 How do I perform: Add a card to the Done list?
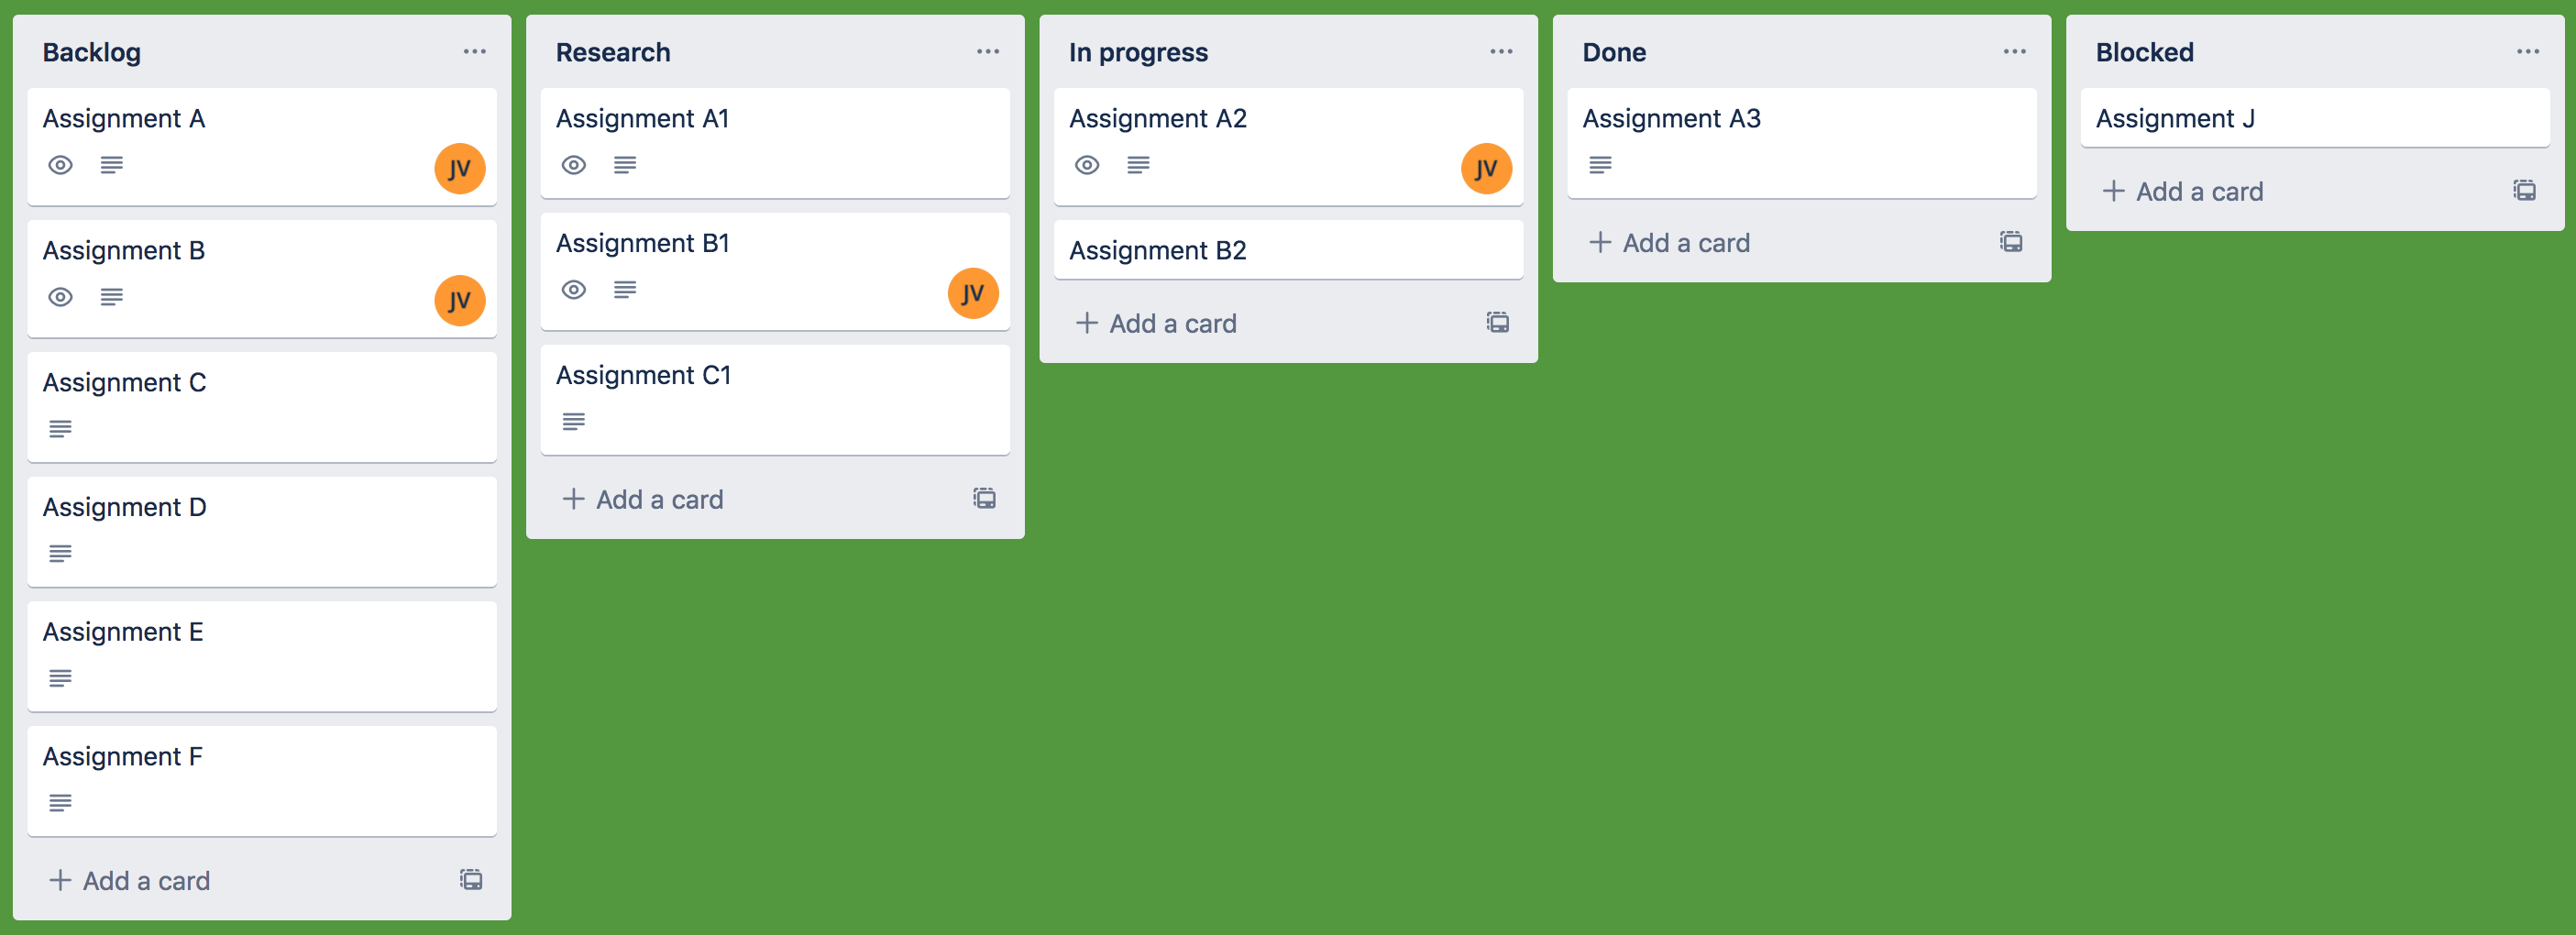click(x=1670, y=242)
